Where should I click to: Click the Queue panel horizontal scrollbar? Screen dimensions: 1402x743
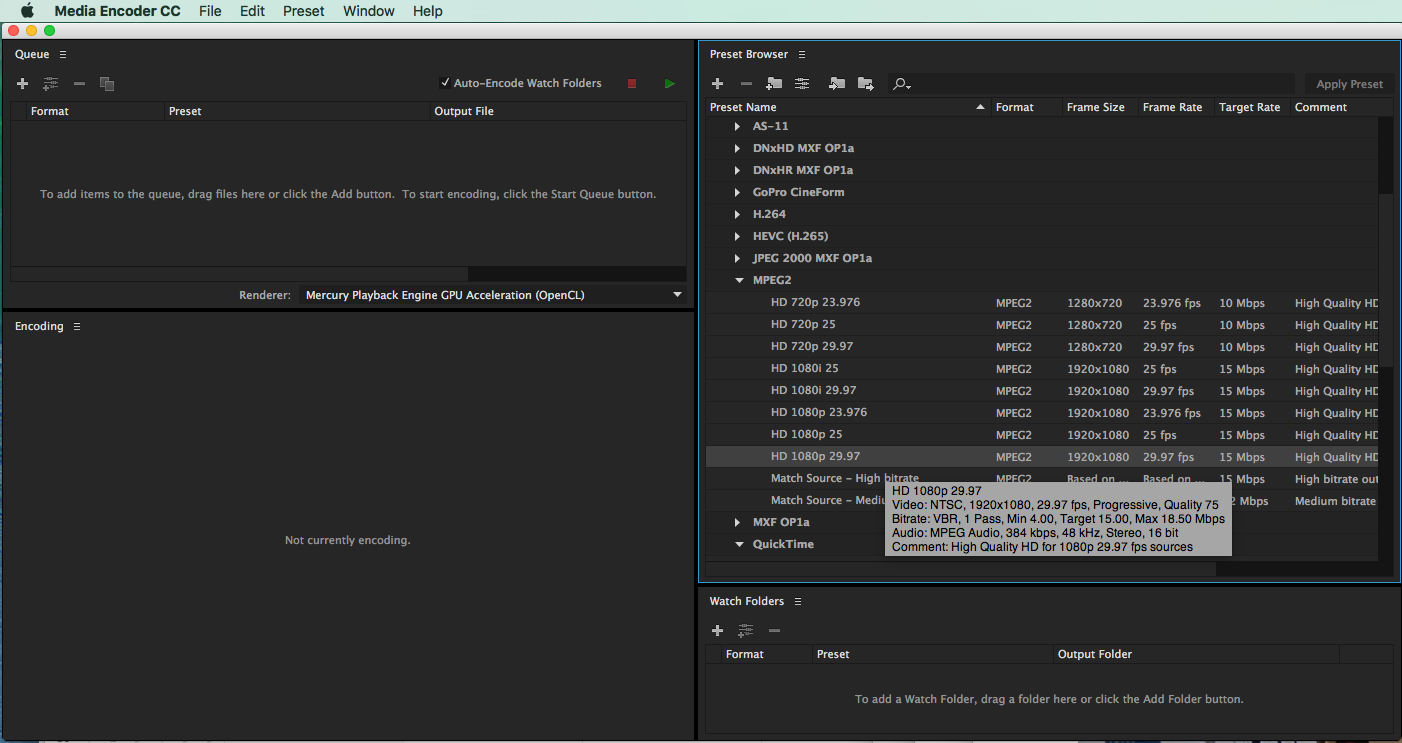pos(240,273)
